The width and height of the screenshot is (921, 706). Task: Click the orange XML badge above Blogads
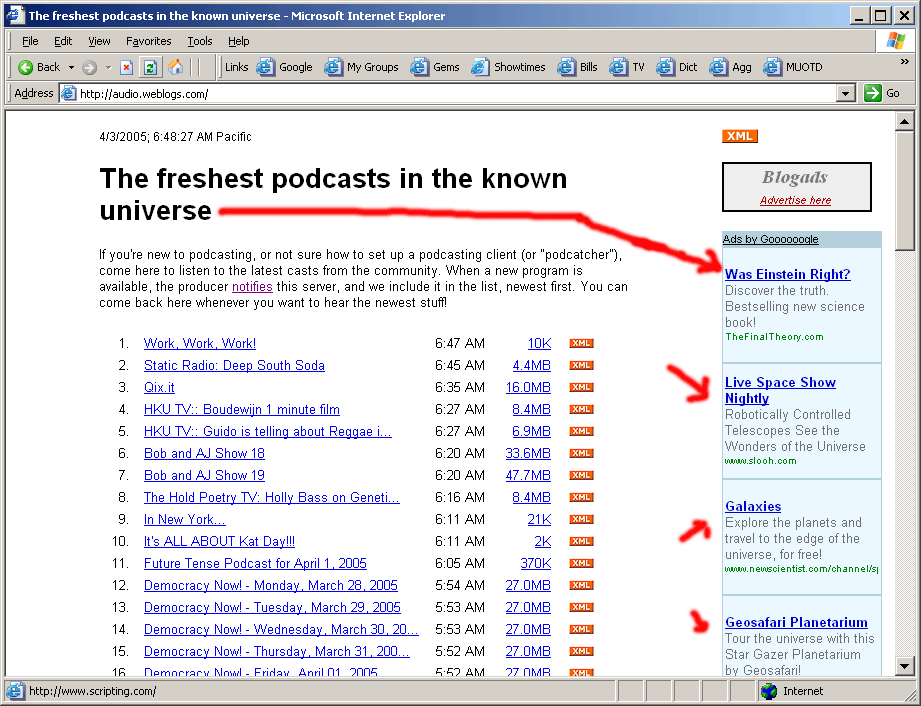click(740, 136)
